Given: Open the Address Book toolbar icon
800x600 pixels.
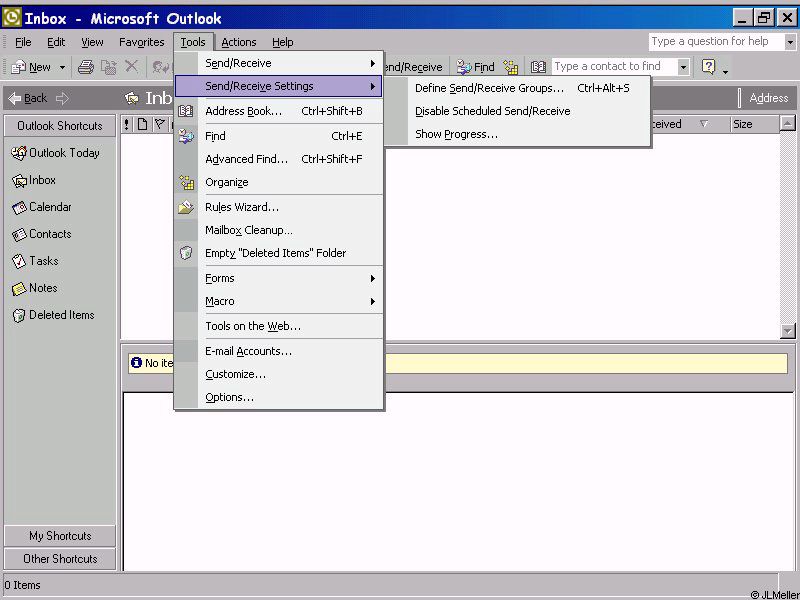Looking at the screenshot, I should (539, 67).
